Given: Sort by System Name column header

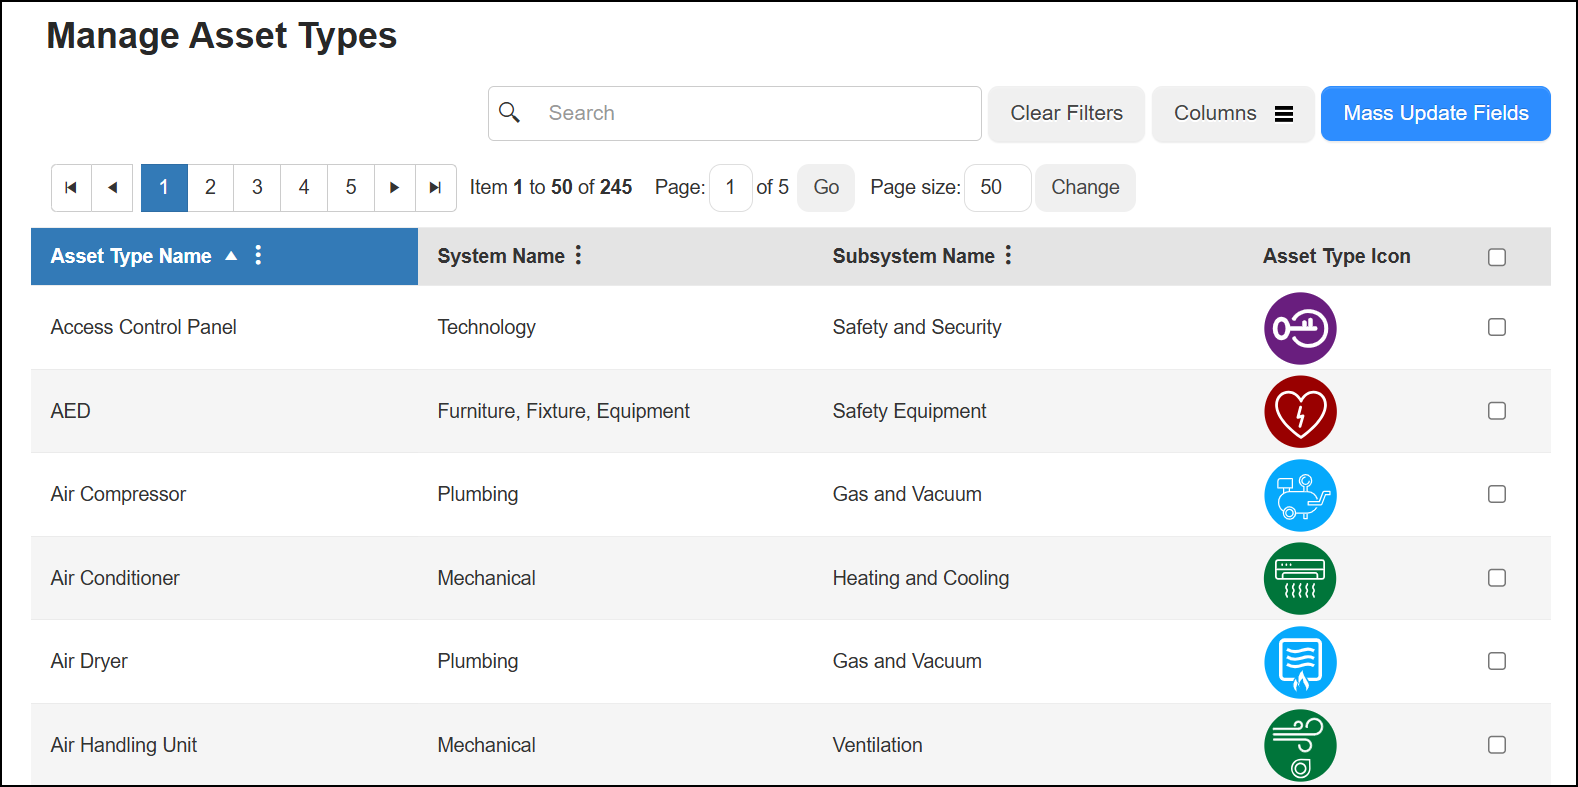Looking at the screenshot, I should tap(501, 256).
